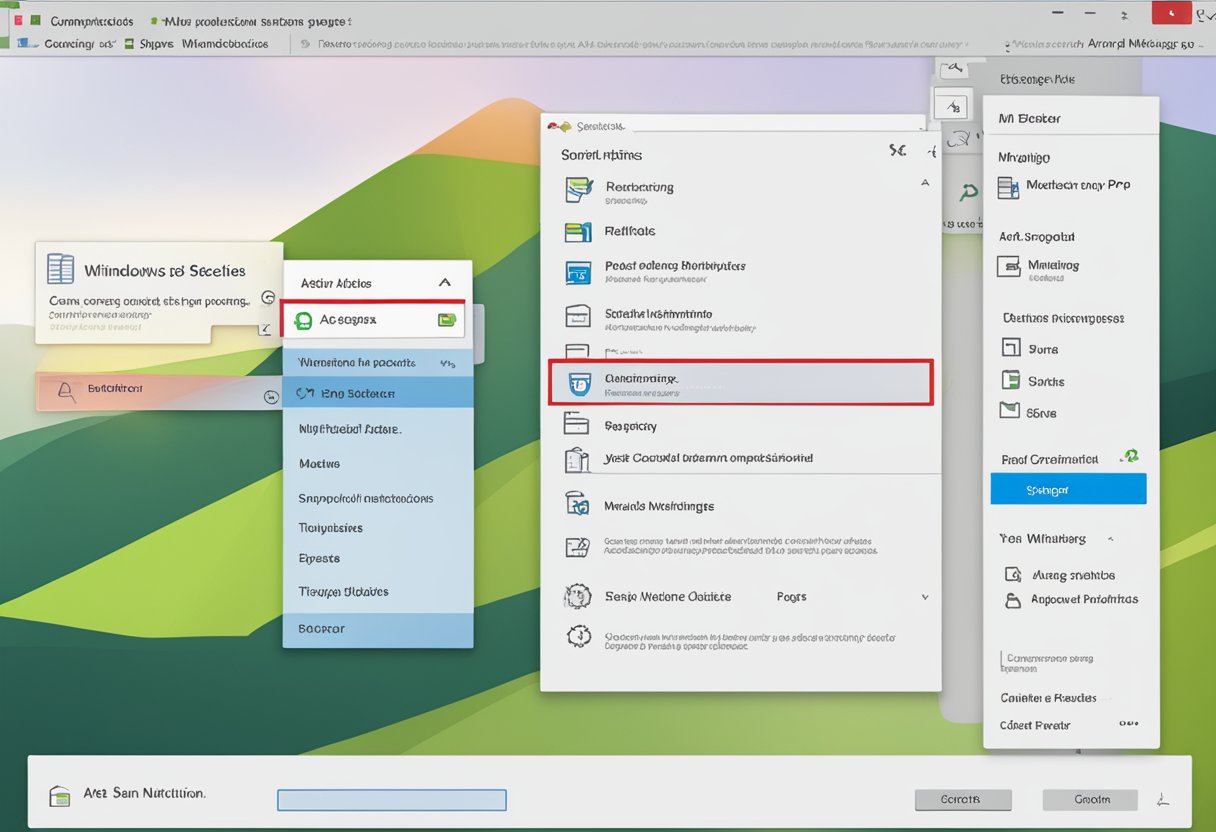1216x832 pixels.
Task: Click the icon left of Meraids Mesfrdinges
Action: coord(577,504)
